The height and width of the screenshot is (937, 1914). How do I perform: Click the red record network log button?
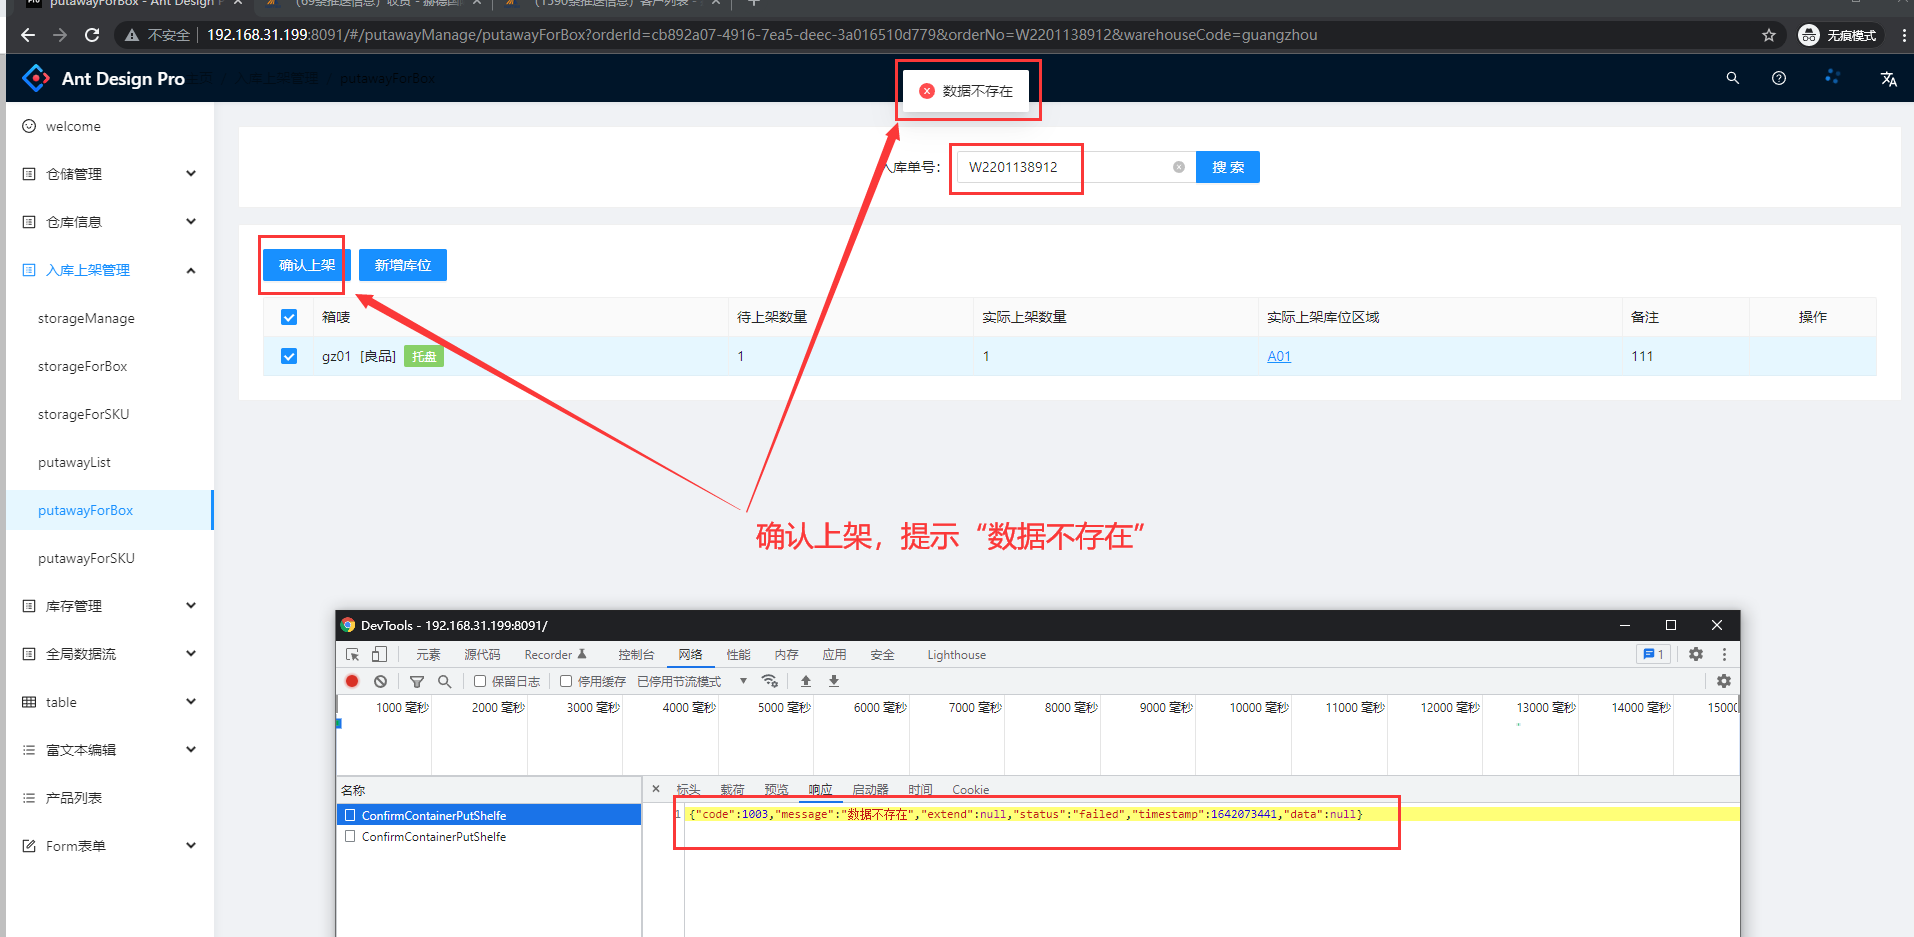tap(352, 681)
